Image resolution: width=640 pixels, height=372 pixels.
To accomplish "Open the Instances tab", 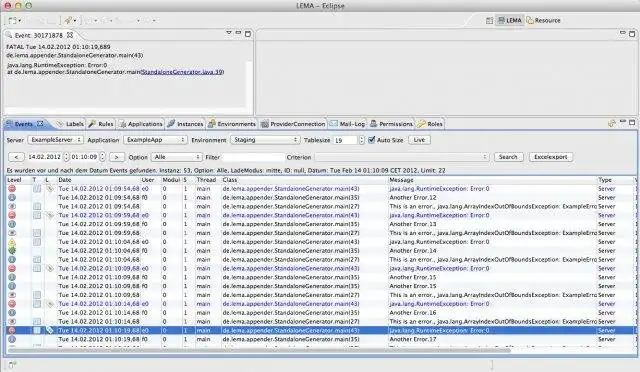I will tap(185, 124).
